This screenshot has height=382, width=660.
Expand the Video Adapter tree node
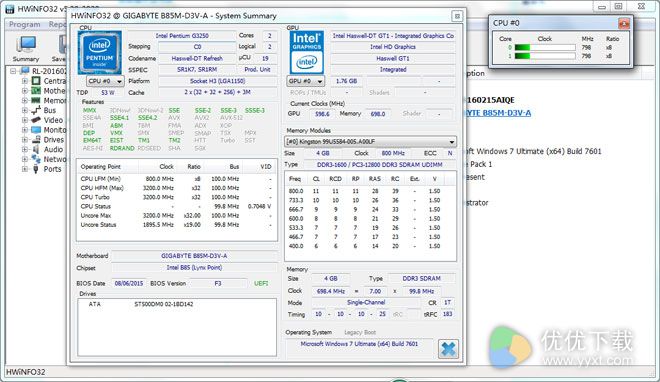pyautogui.click(x=25, y=120)
